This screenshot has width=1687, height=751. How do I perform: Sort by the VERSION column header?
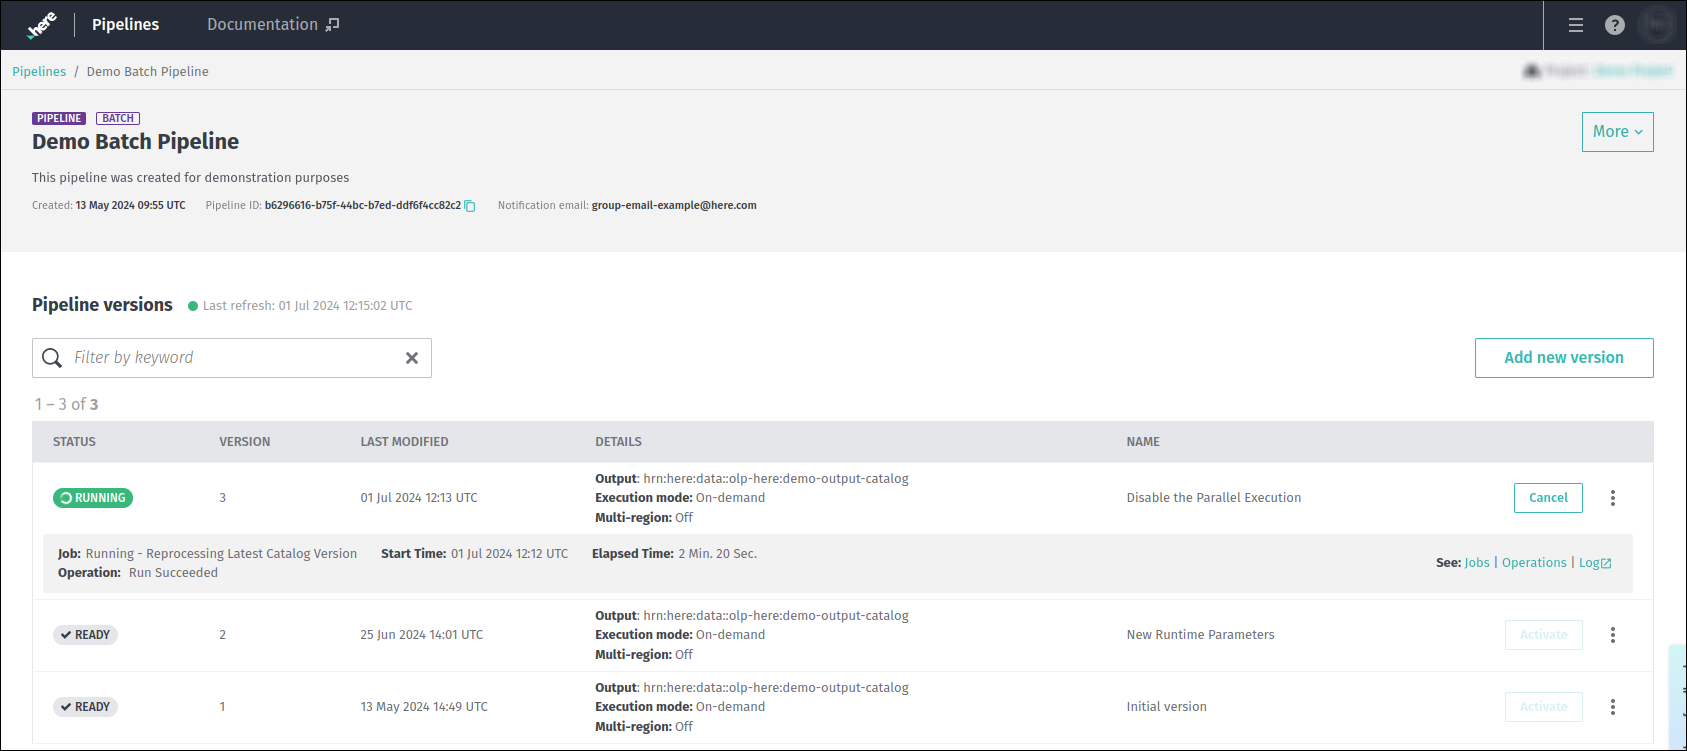(245, 442)
